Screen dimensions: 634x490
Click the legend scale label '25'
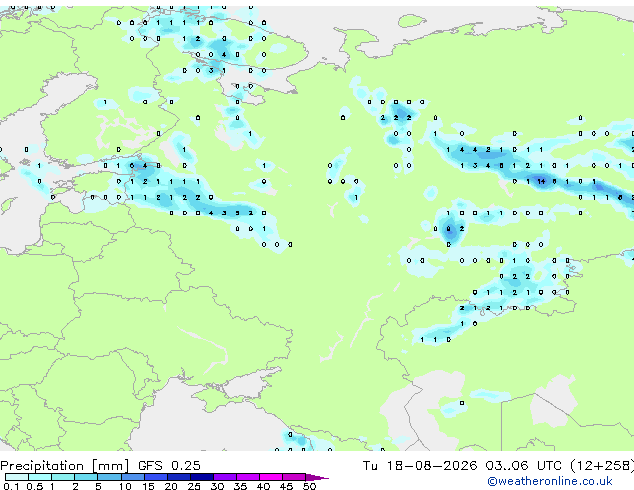pos(194,486)
